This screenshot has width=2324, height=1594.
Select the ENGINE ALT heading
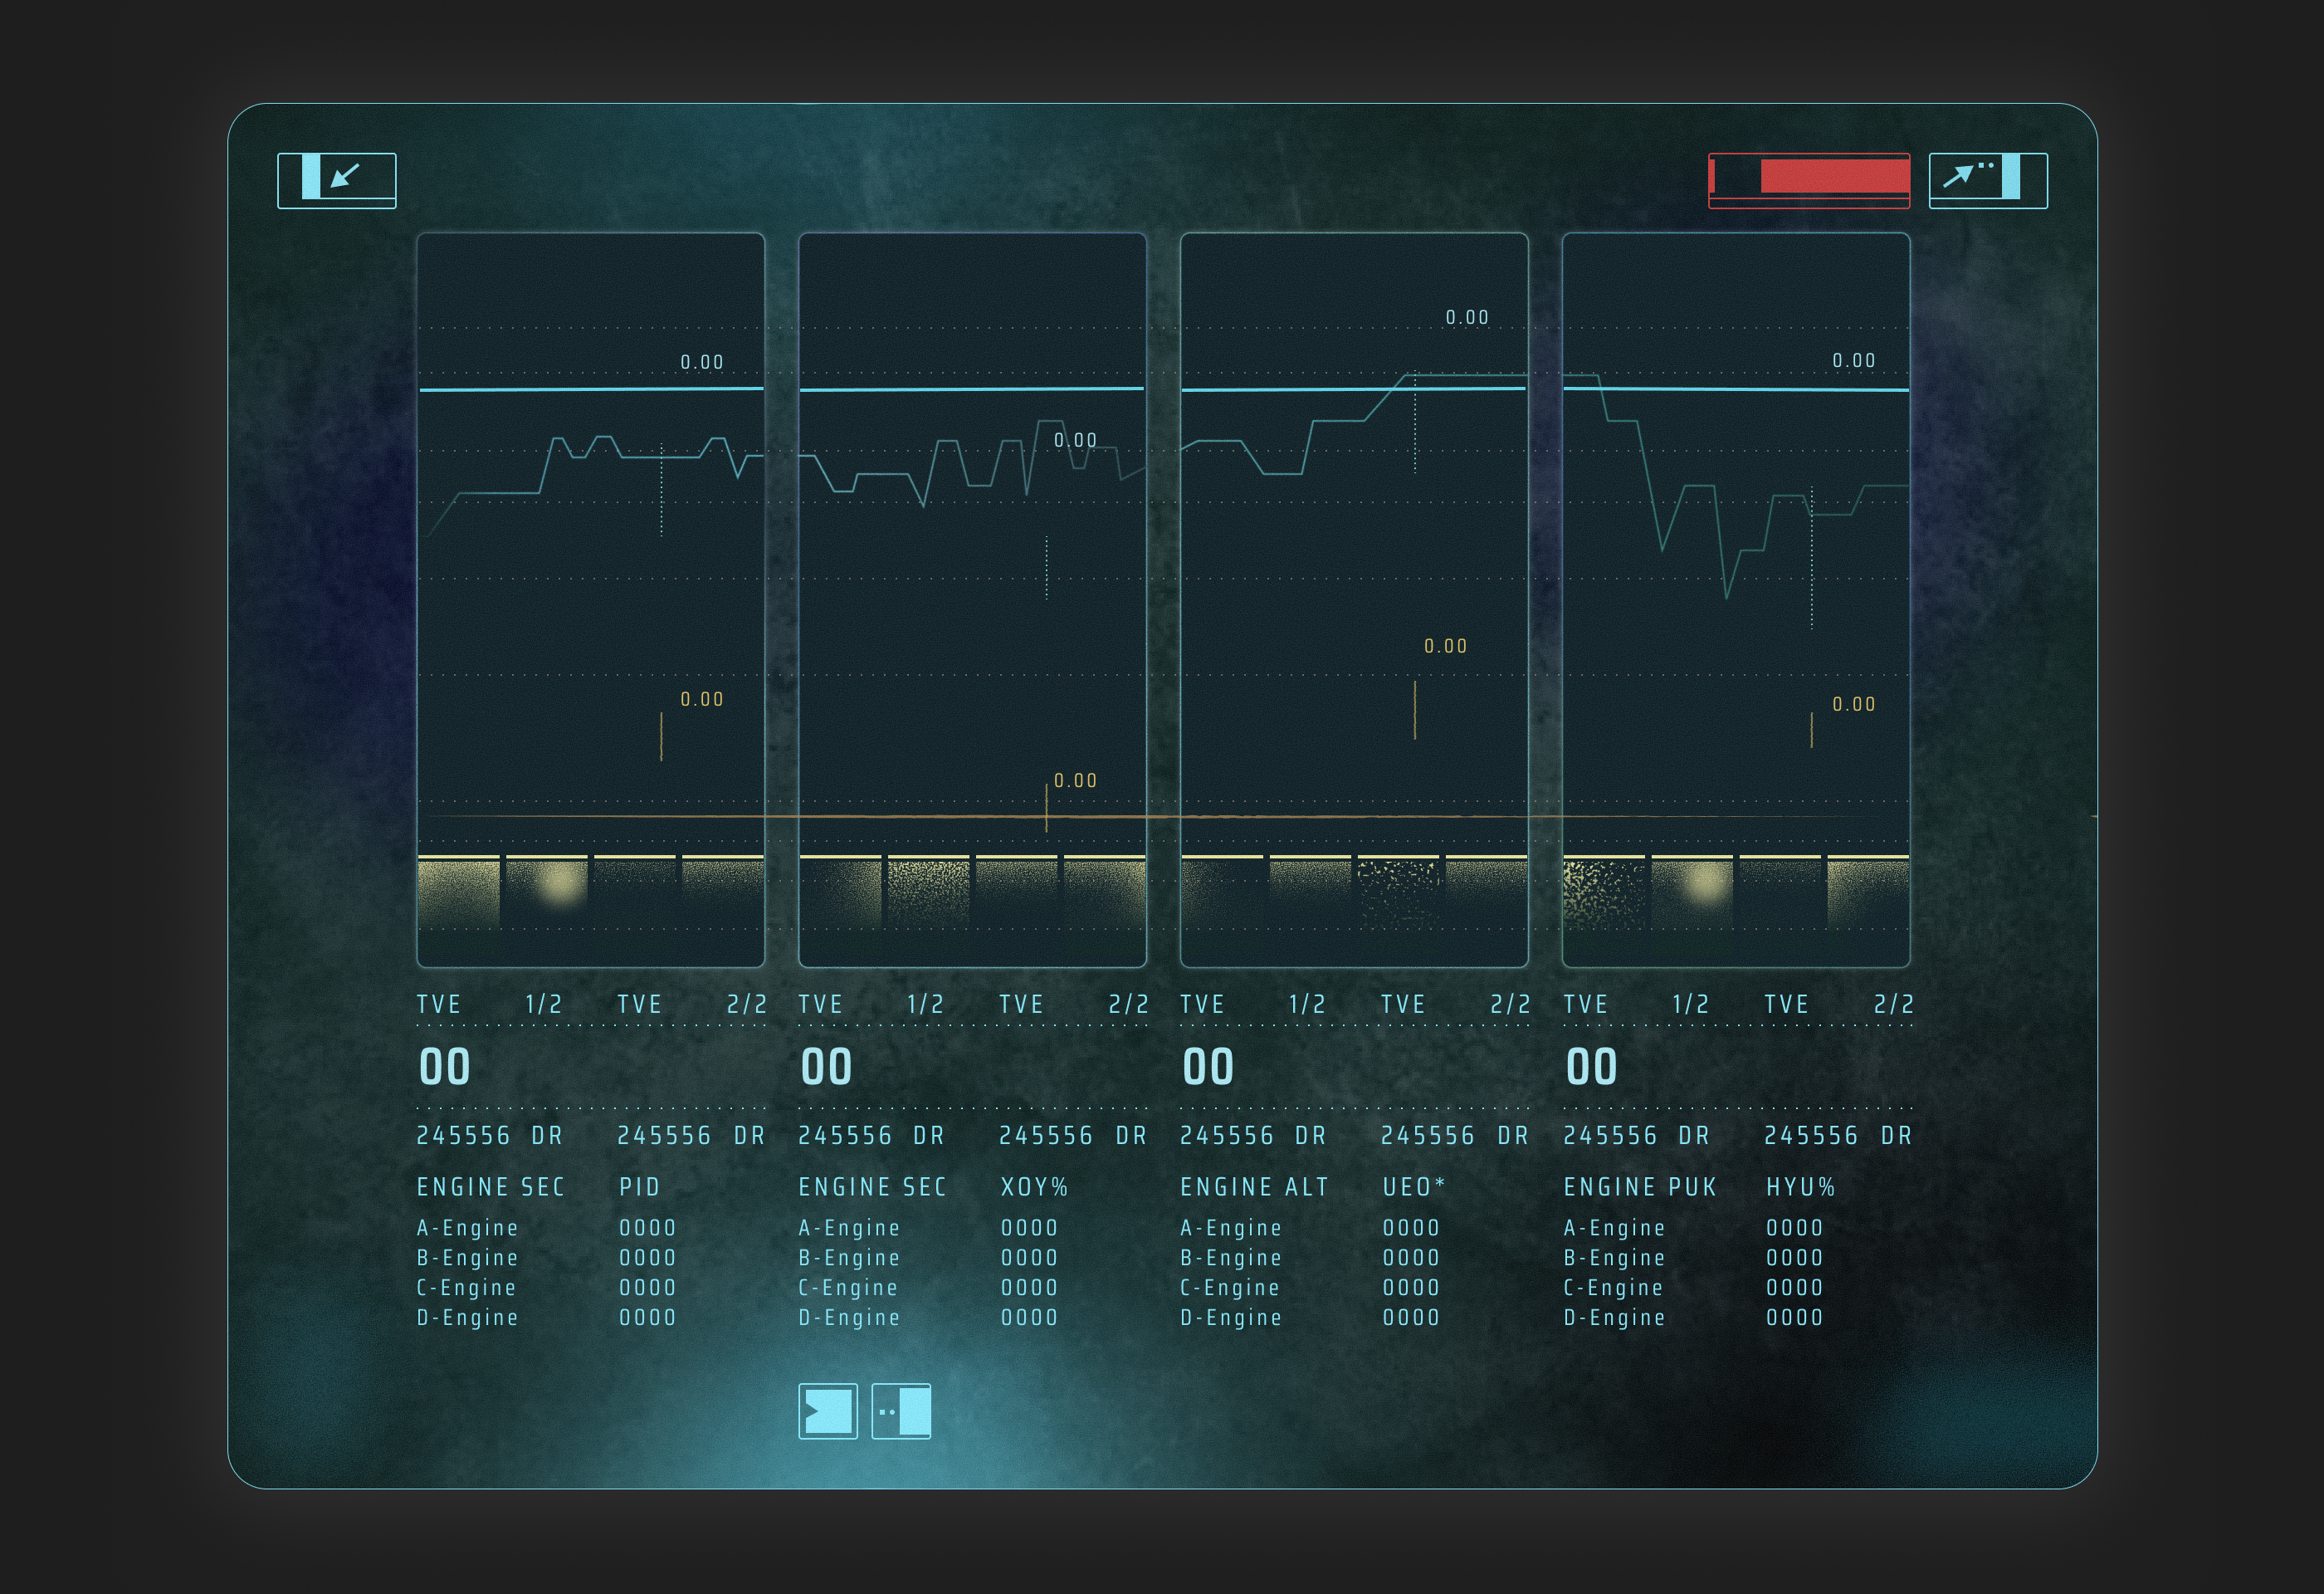tap(1254, 1187)
